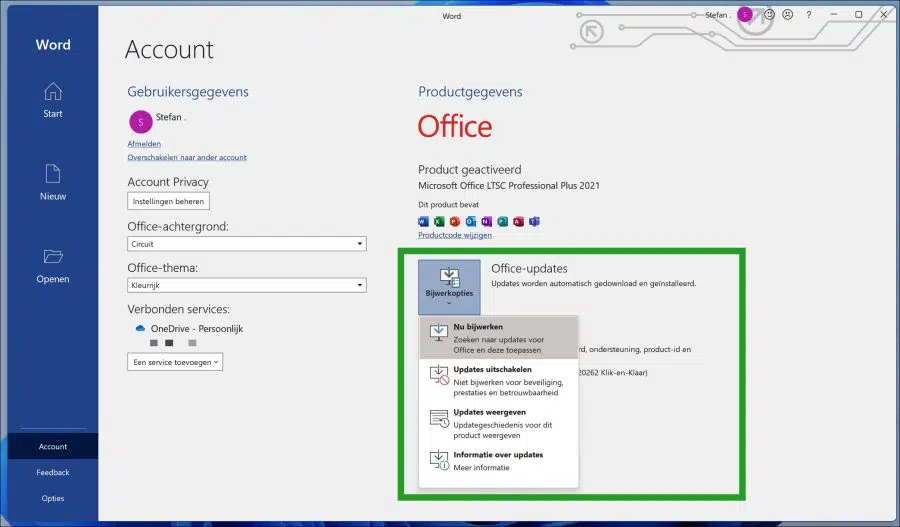
Task: Click the Outlook app icon under product
Action: (471, 222)
